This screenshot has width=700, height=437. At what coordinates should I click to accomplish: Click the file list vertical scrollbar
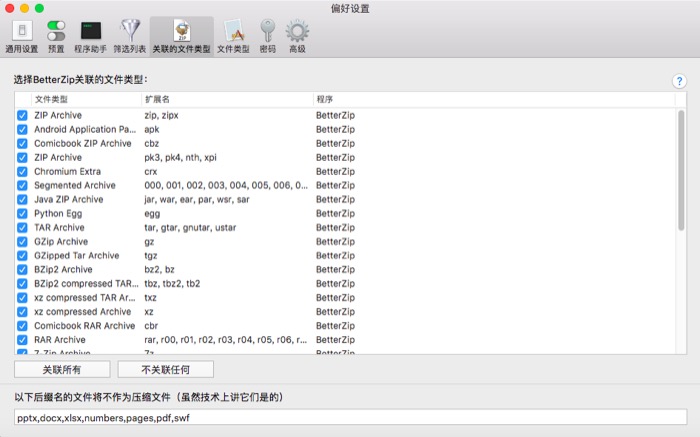coord(681,170)
